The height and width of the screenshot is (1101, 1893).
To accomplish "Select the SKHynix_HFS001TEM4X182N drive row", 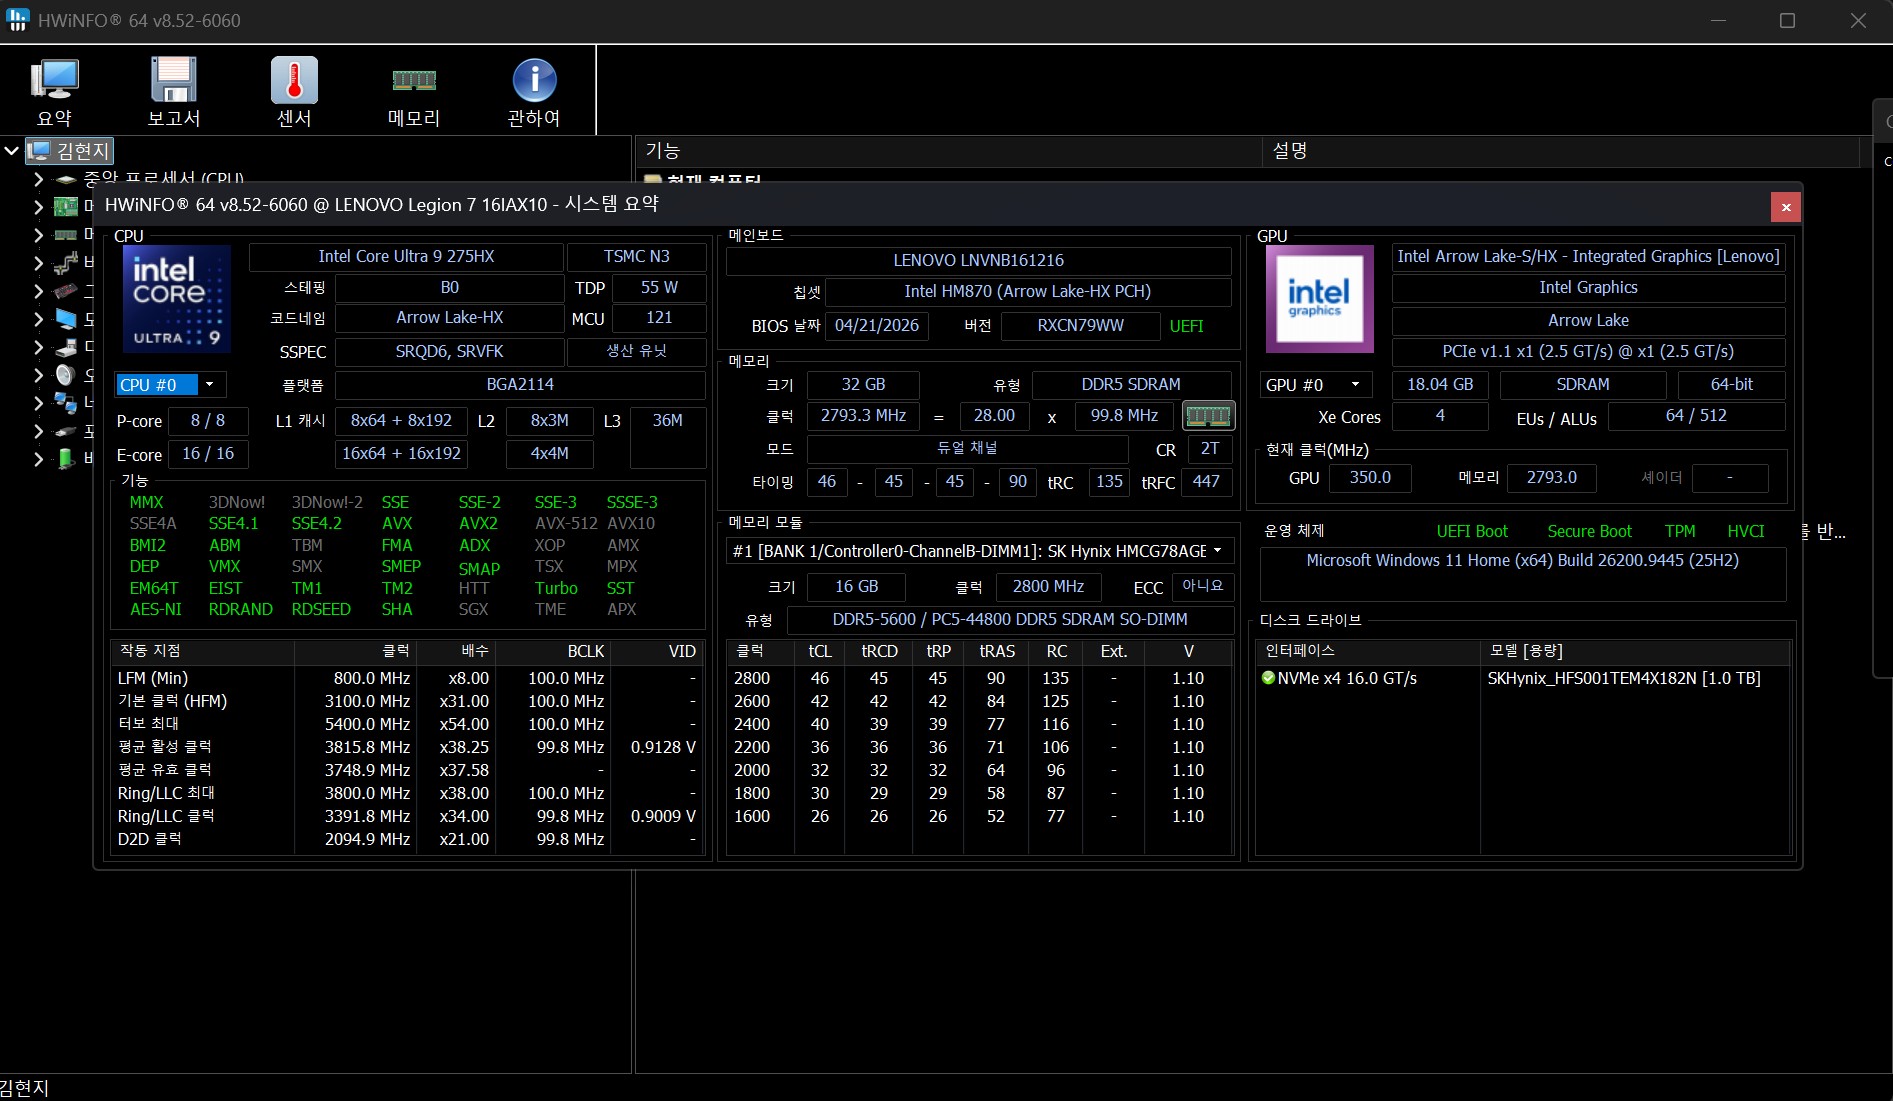I will (1522, 678).
